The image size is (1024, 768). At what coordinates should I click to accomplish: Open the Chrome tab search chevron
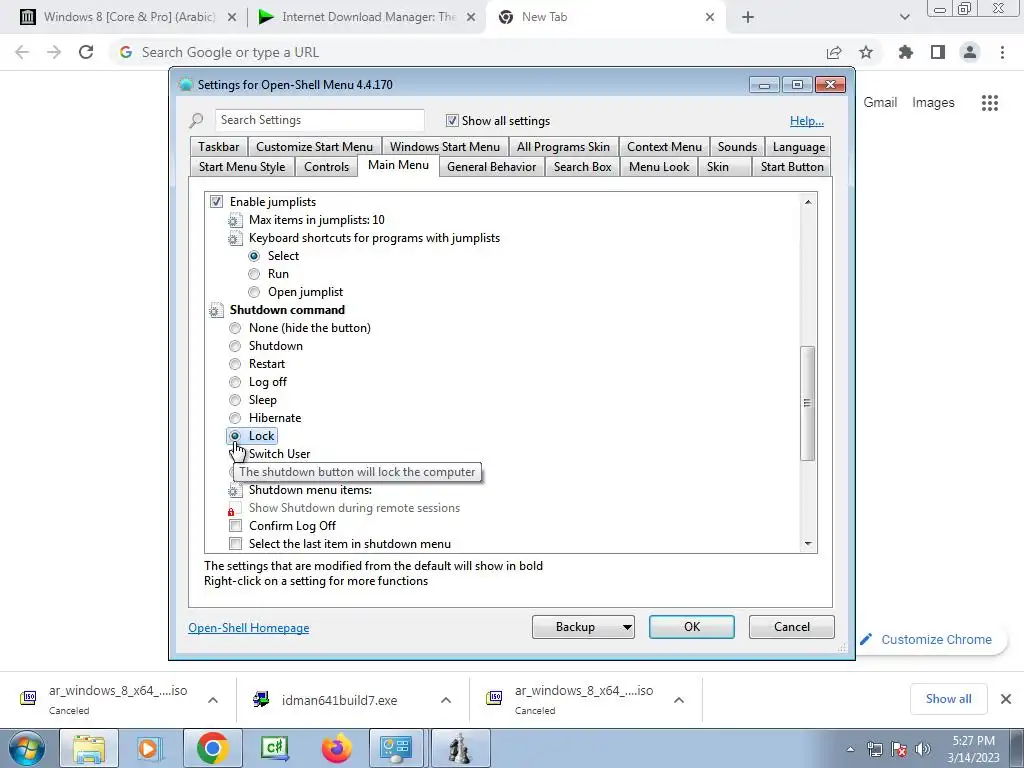pyautogui.click(x=904, y=17)
